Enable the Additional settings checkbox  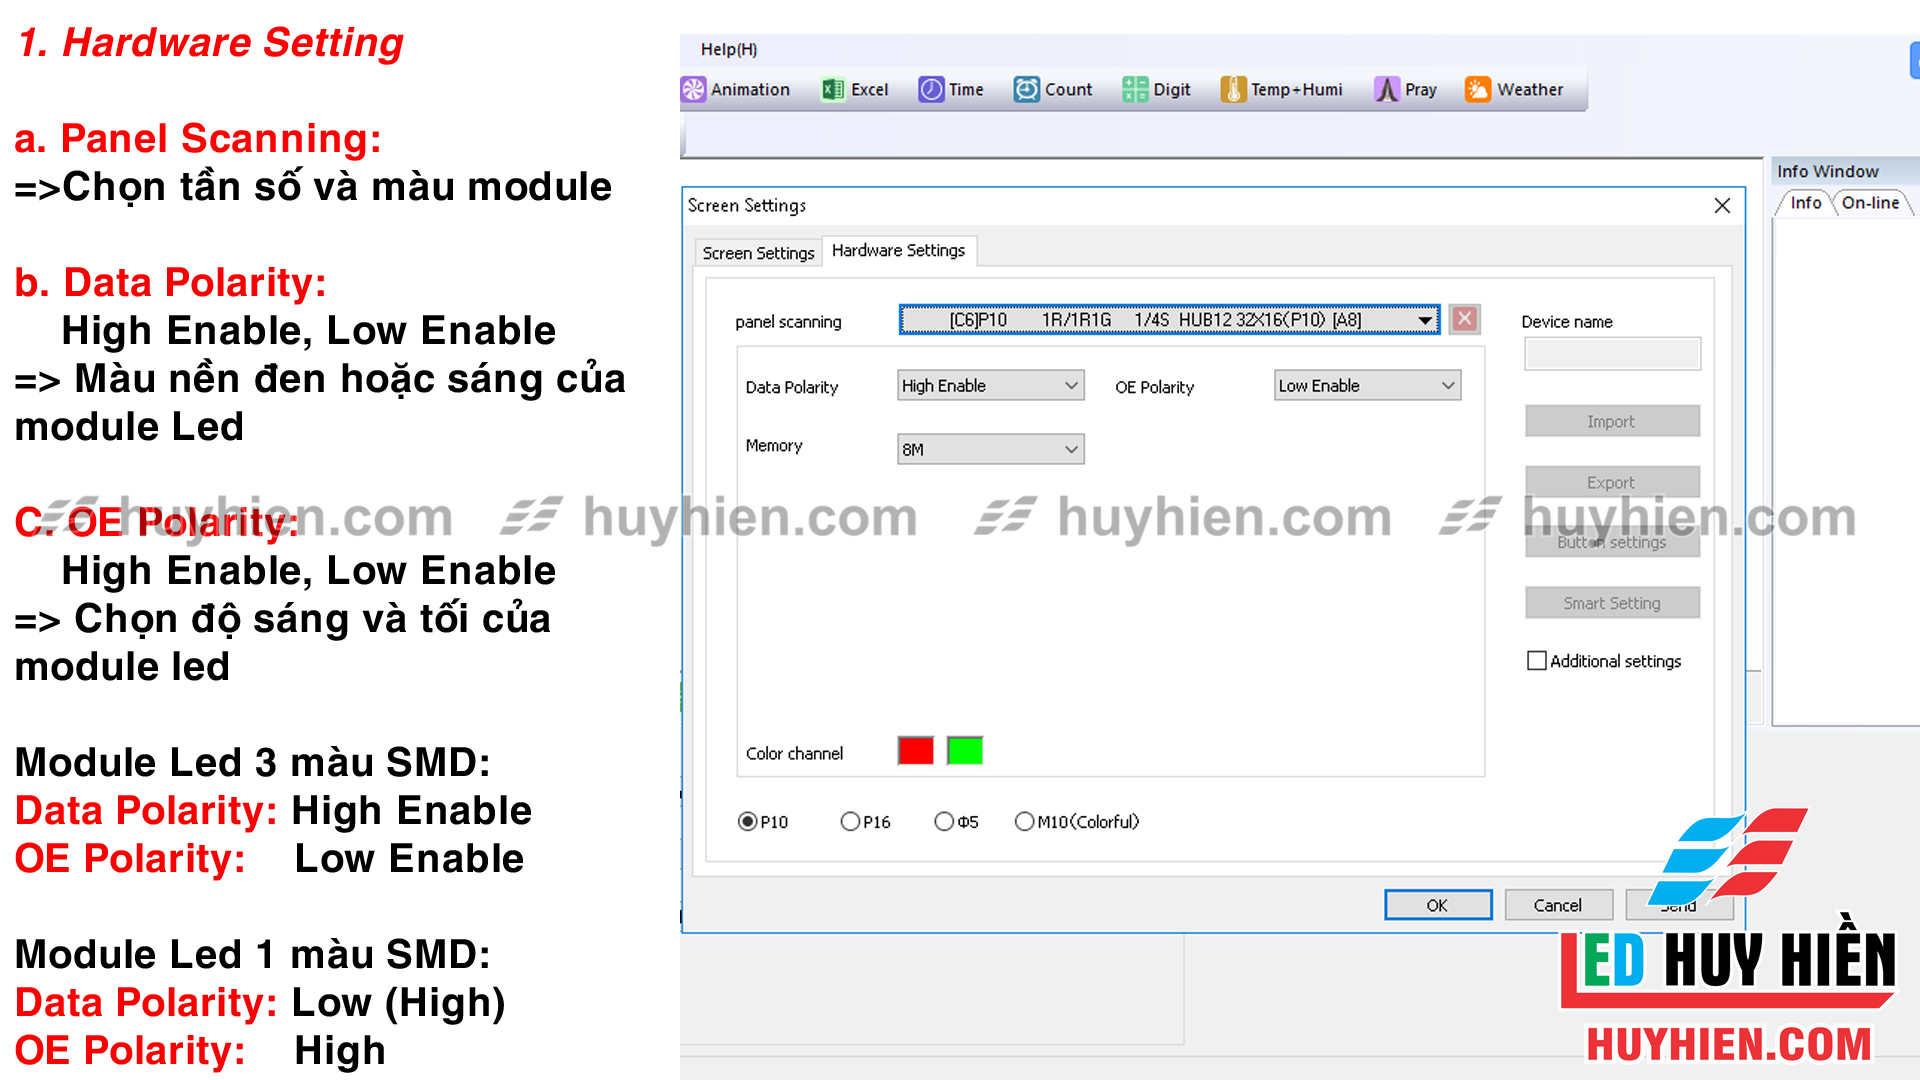click(x=1537, y=661)
